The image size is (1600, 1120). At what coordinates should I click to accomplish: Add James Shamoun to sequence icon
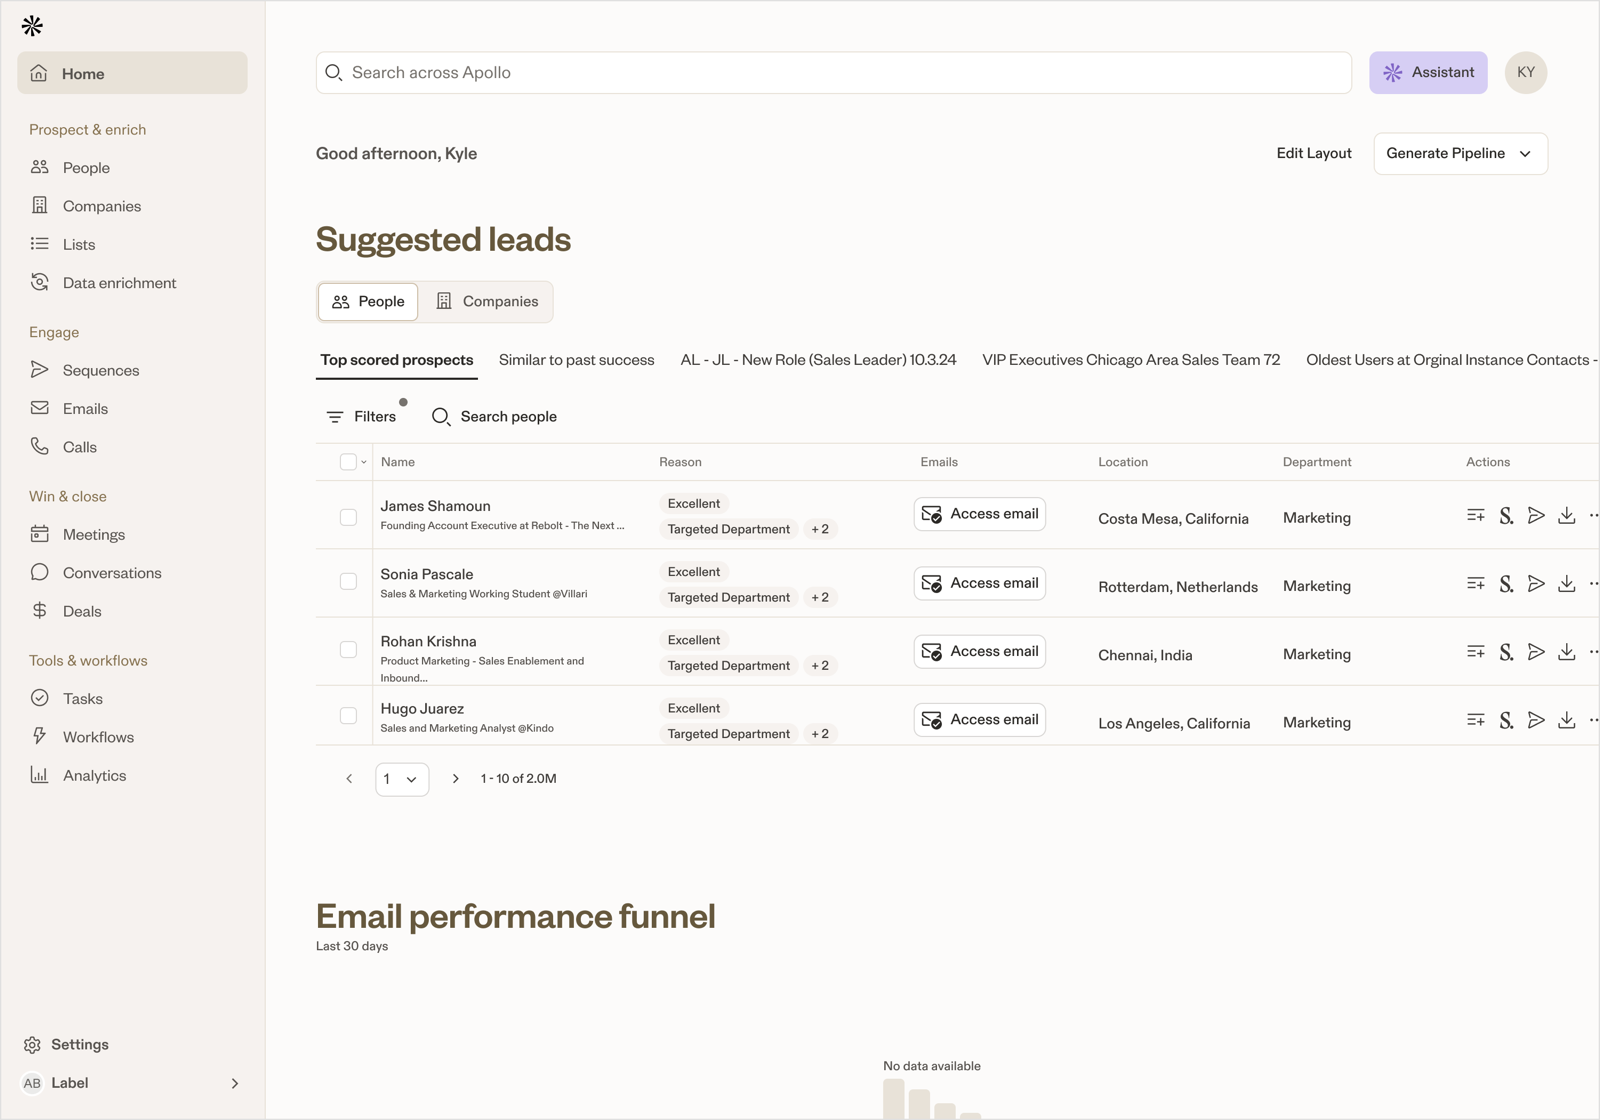pyautogui.click(x=1537, y=515)
